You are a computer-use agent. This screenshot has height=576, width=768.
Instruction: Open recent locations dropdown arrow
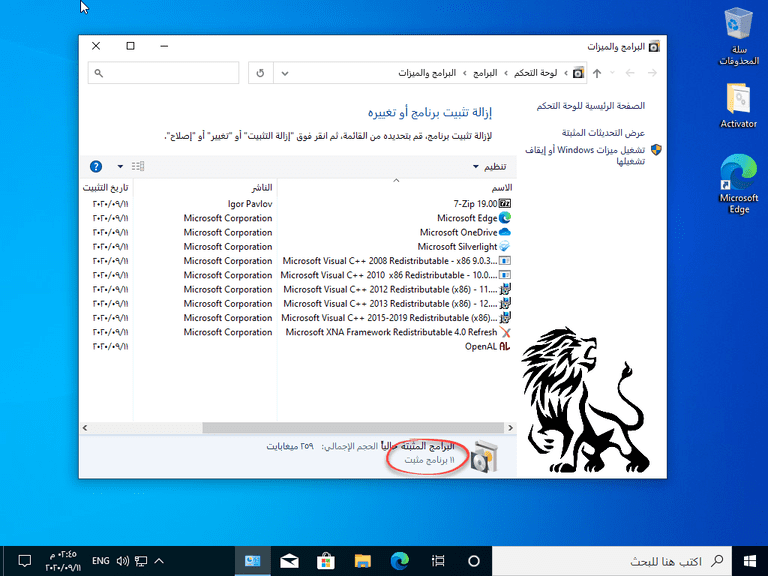[x=612, y=73]
